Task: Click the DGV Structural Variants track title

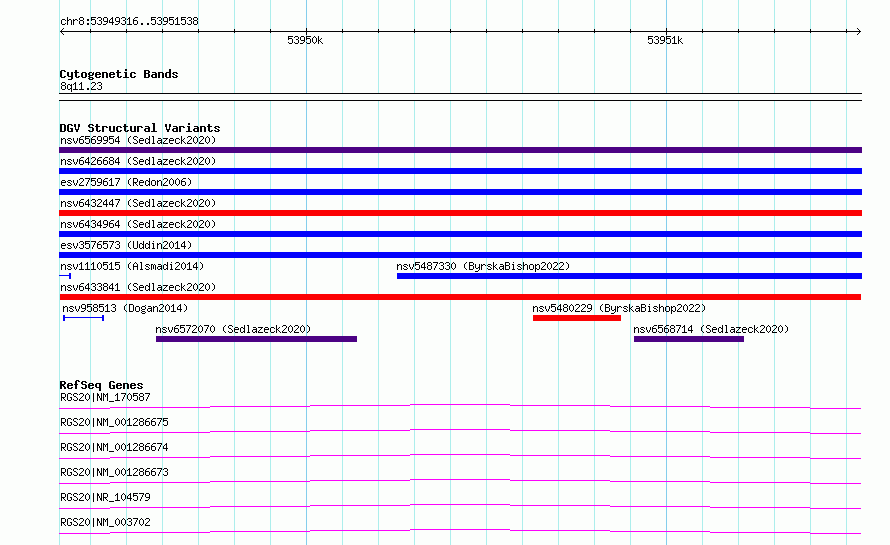Action: (140, 128)
